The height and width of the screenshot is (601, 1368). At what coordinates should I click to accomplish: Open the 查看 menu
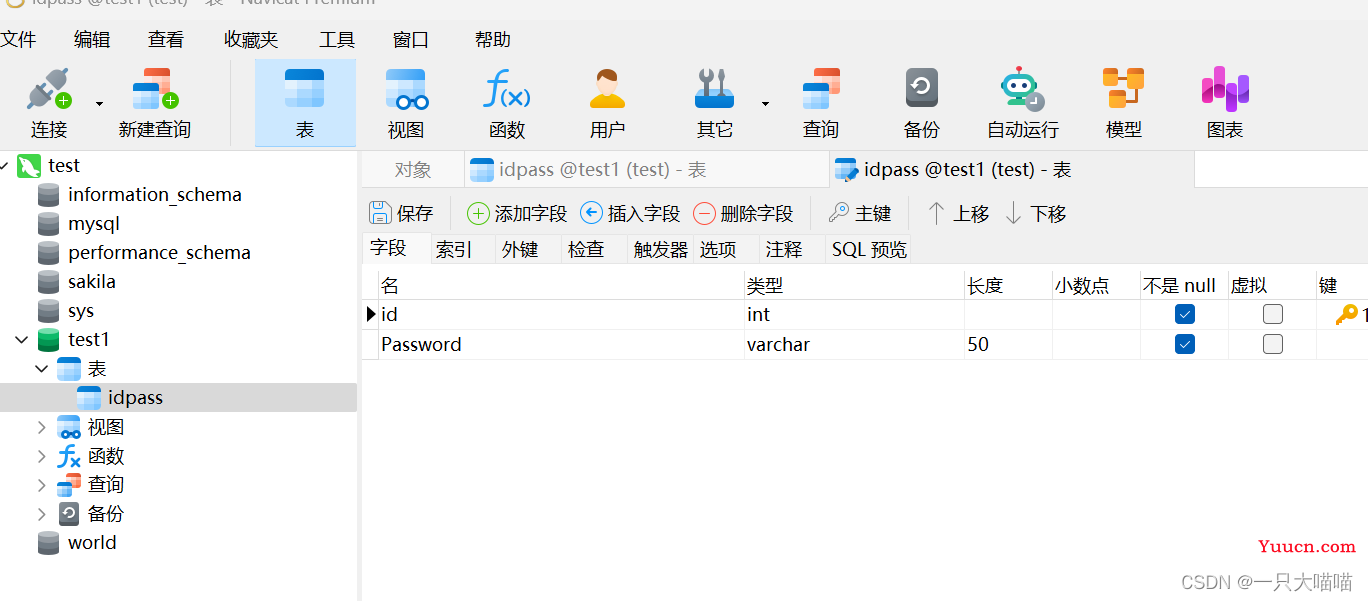(166, 39)
